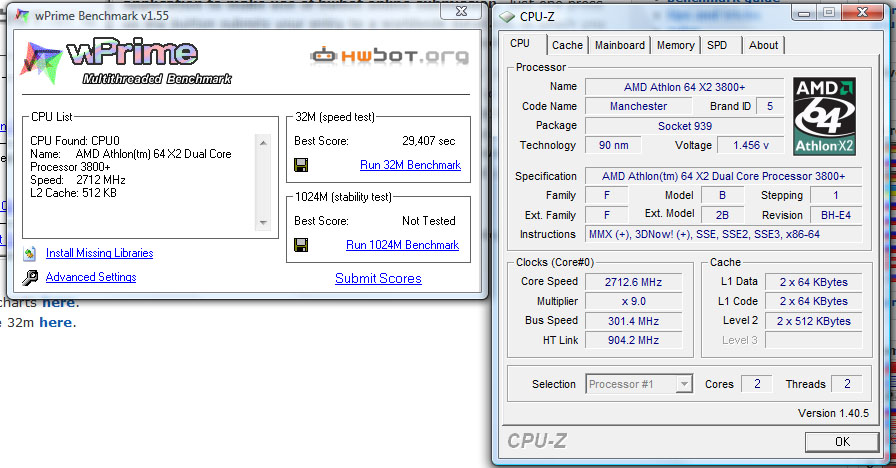Click the 'x 9.0' multiplier value
This screenshot has width=896, height=468.
point(633,301)
